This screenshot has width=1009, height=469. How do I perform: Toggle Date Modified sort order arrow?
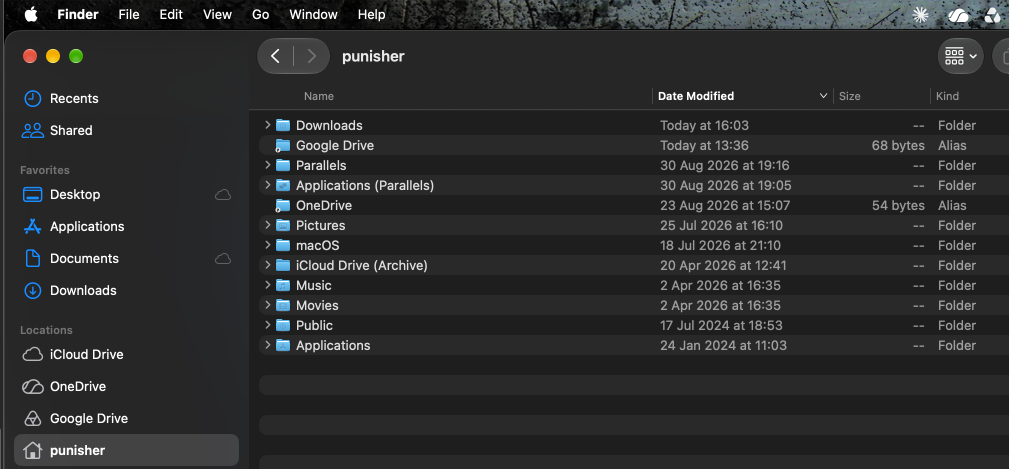823,97
